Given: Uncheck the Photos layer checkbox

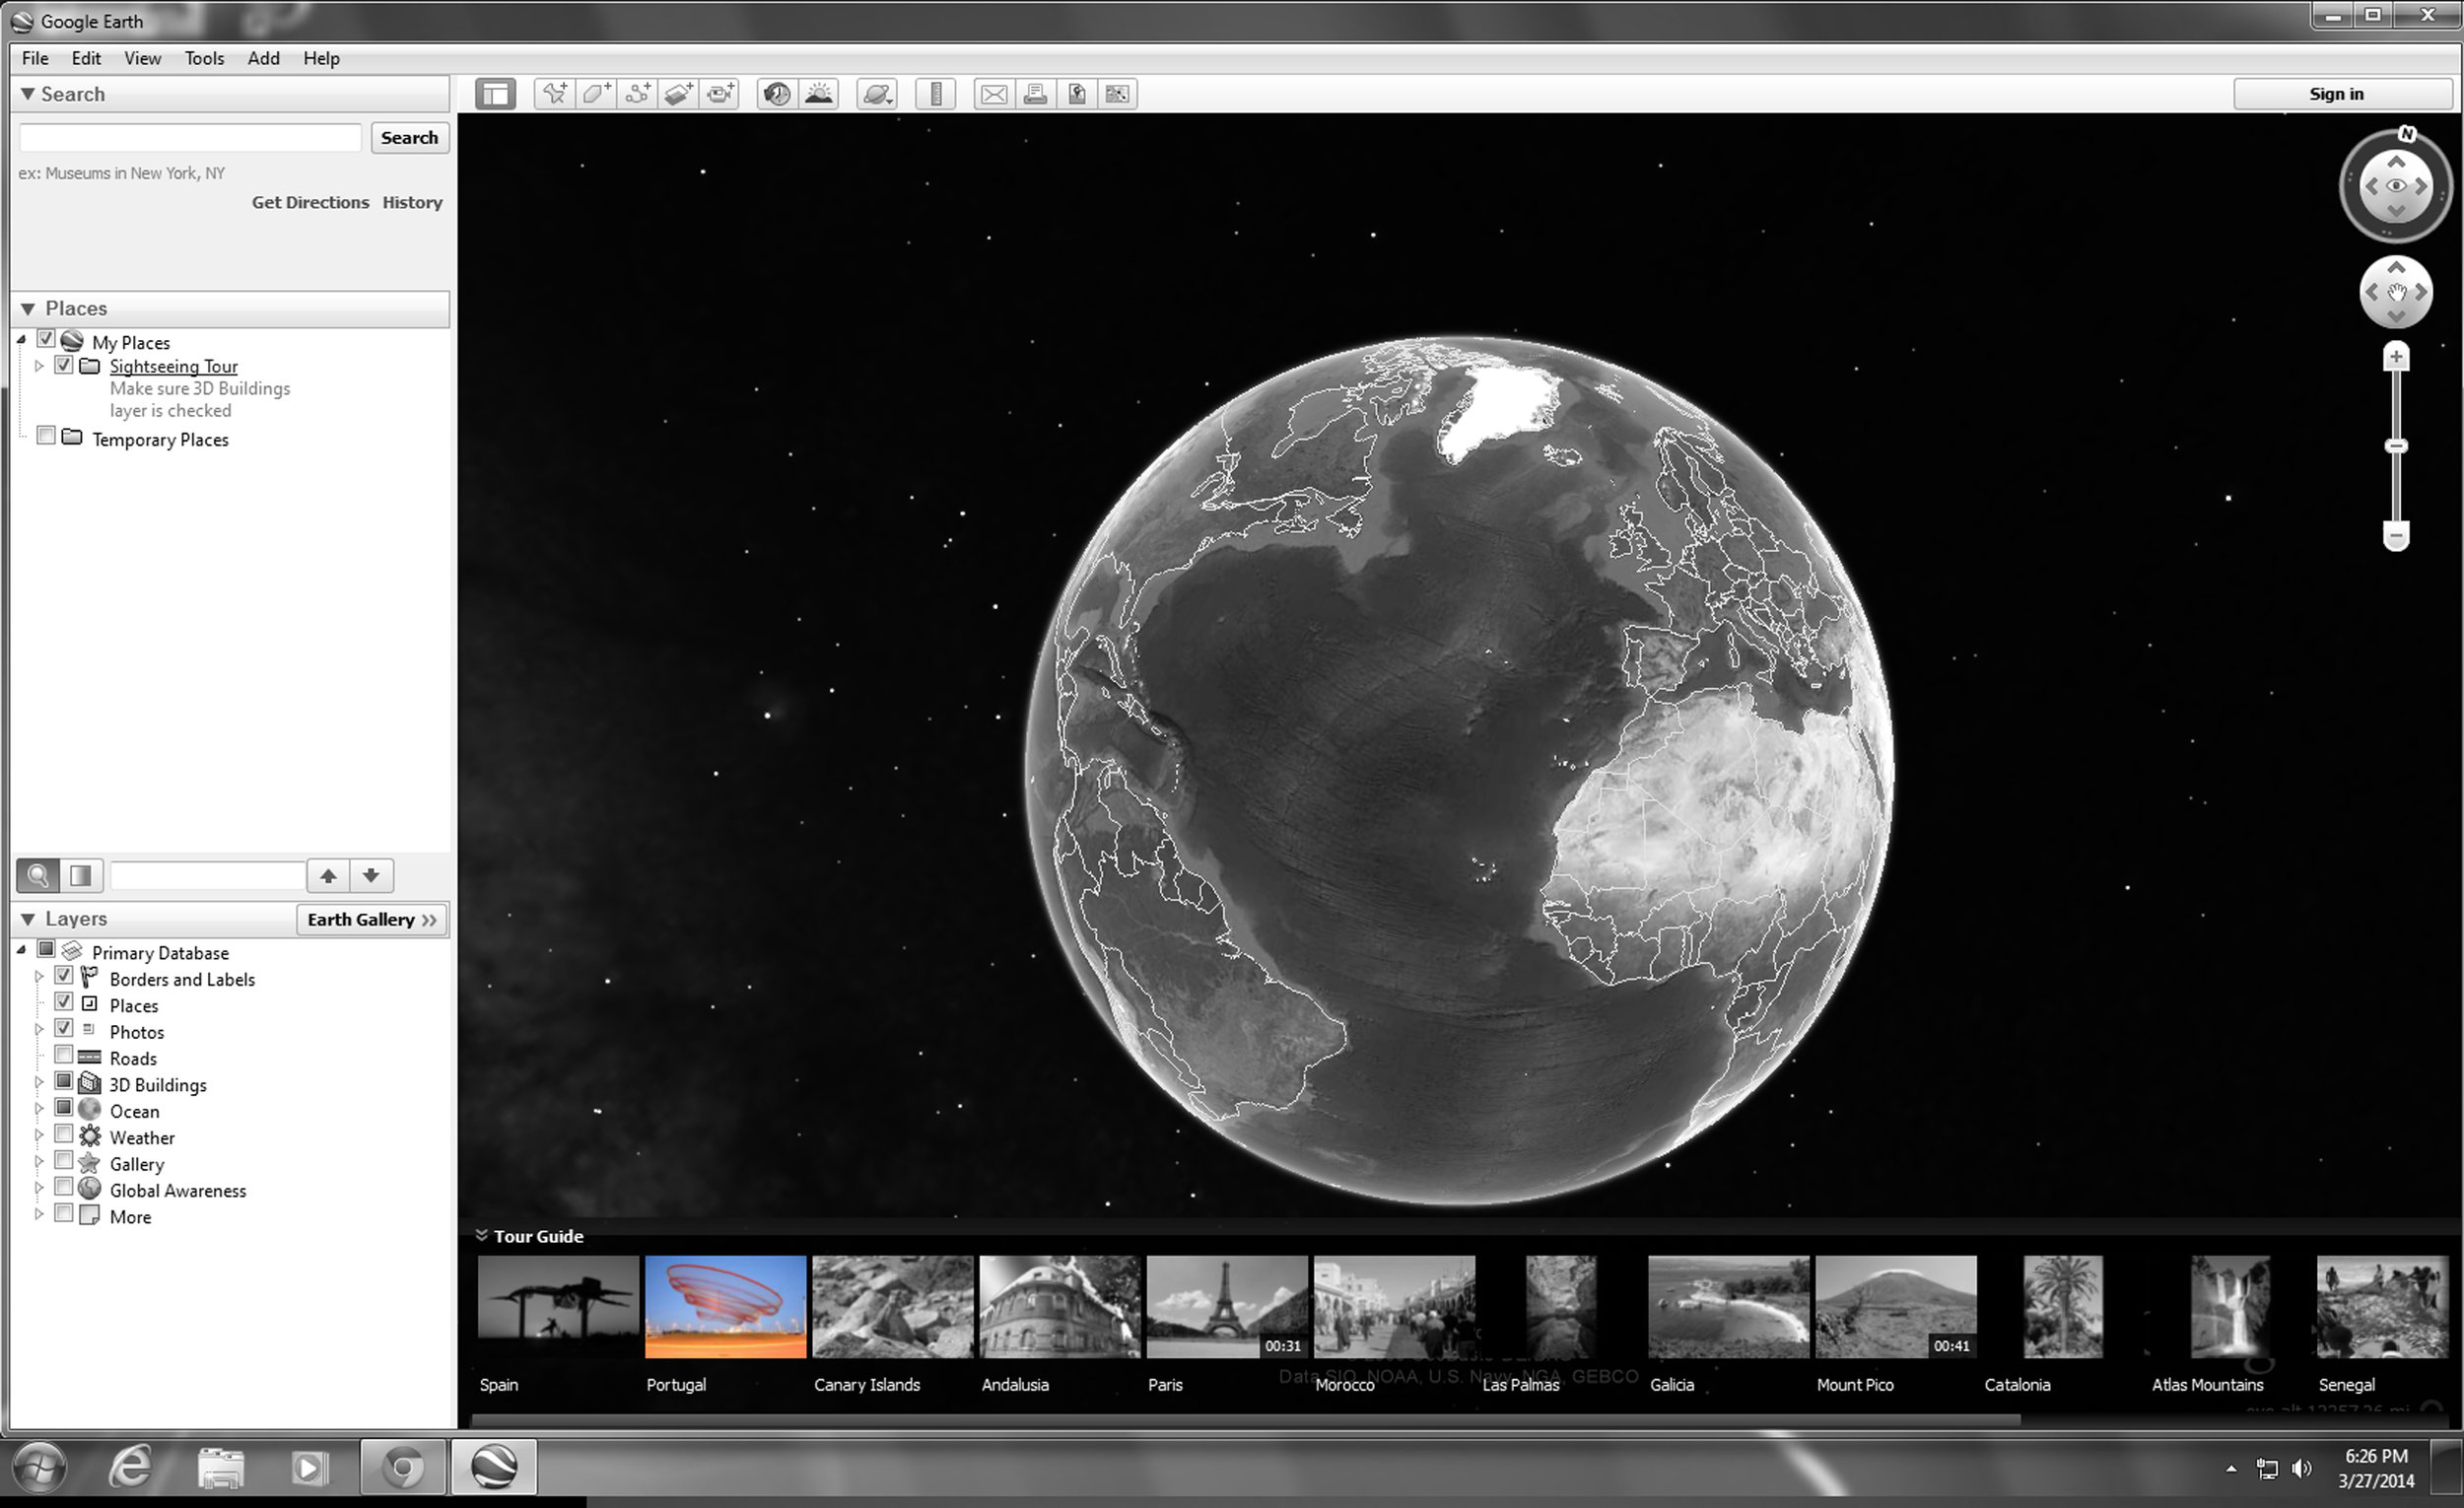Looking at the screenshot, I should click(x=64, y=1028).
